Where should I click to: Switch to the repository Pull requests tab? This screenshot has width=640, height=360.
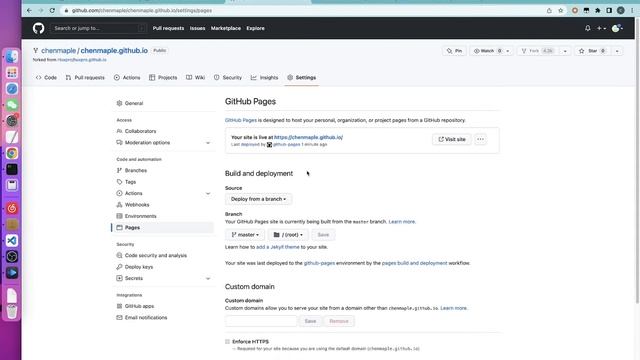pyautogui.click(x=85, y=78)
